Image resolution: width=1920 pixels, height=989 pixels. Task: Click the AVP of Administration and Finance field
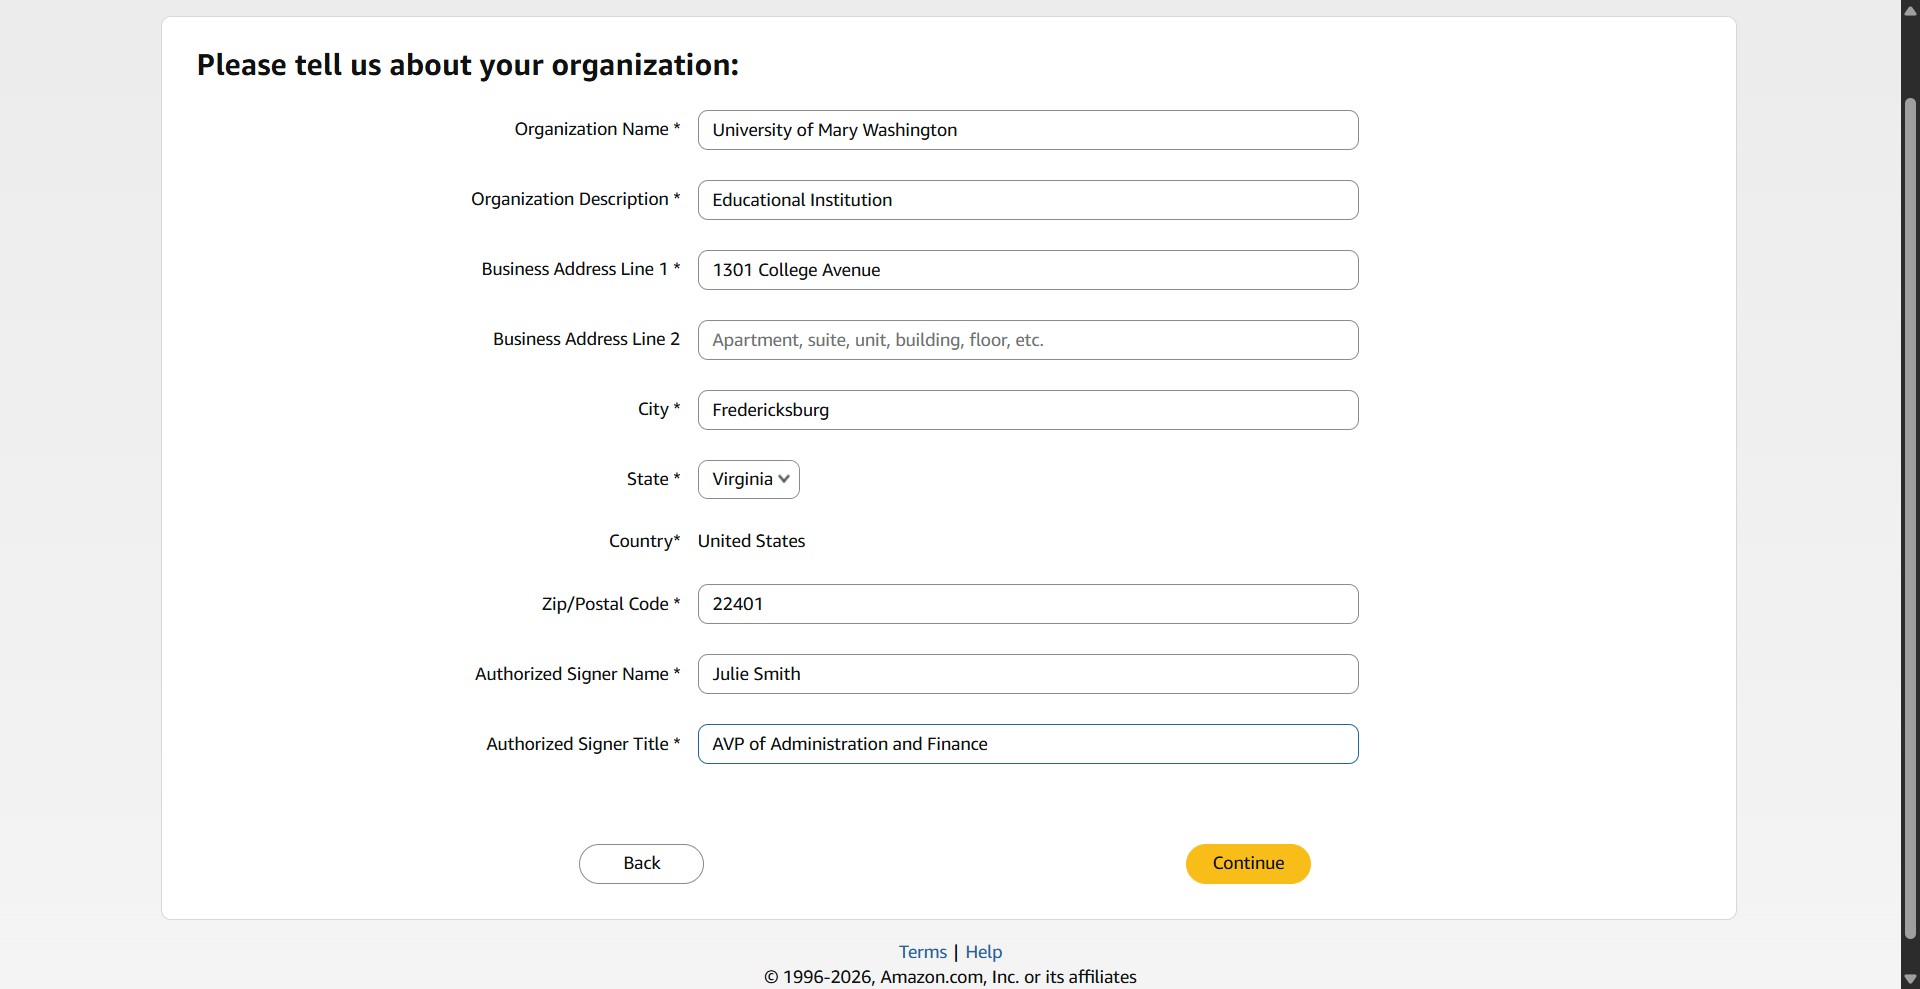click(x=1028, y=744)
